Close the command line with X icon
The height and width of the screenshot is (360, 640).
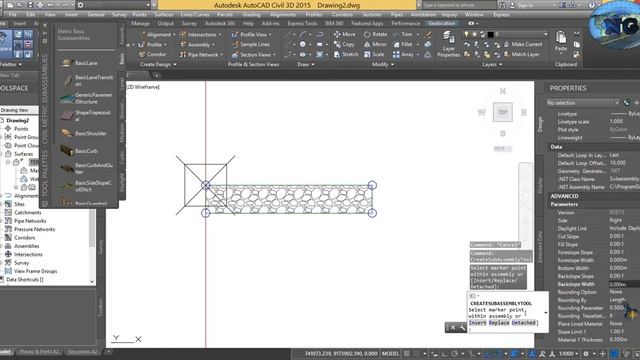[x=453, y=327]
